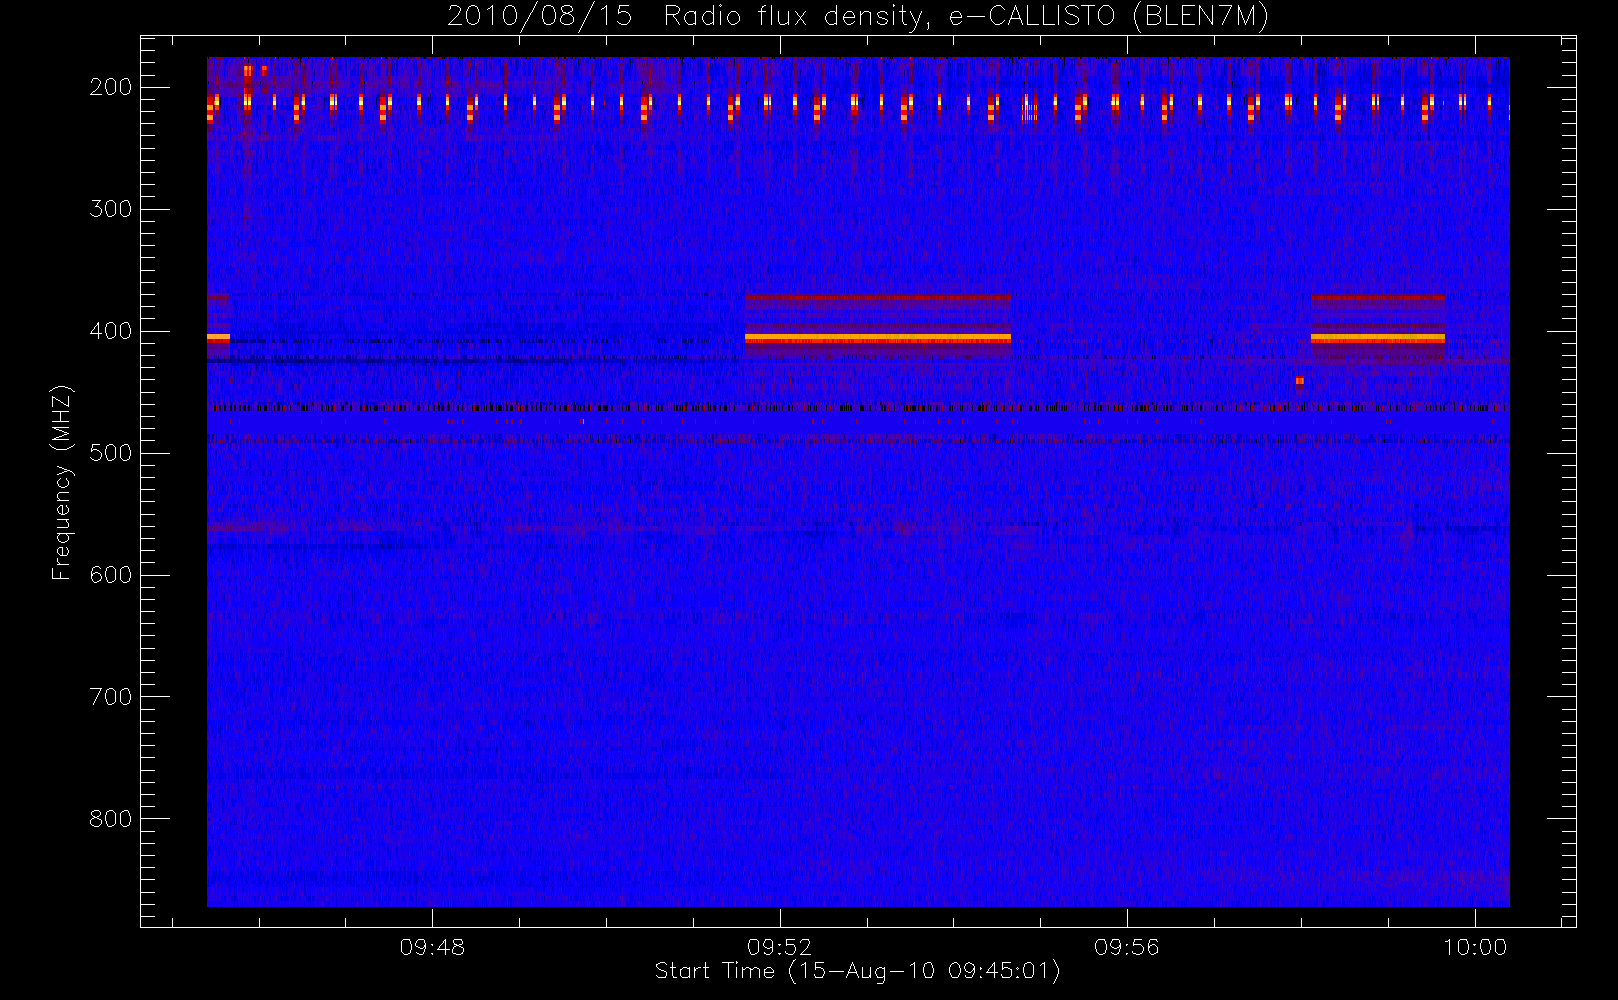The width and height of the screenshot is (1618, 1000).
Task: Click the 400 frequency tick label
Action: (110, 331)
